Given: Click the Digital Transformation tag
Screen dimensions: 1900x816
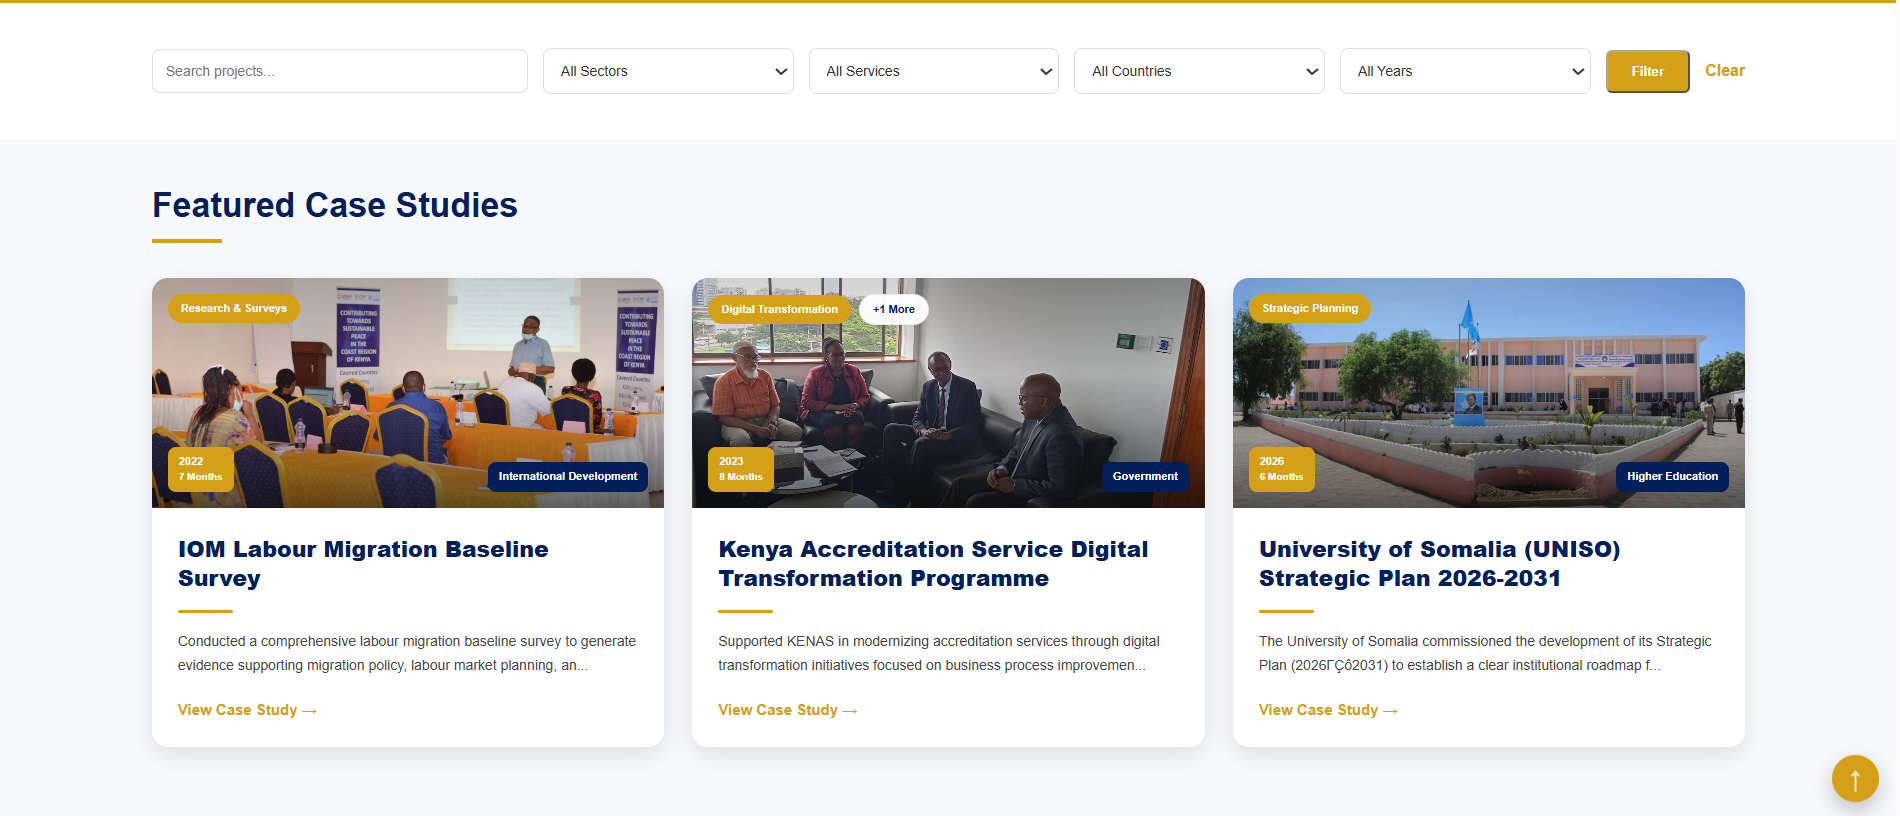Looking at the screenshot, I should [x=780, y=309].
